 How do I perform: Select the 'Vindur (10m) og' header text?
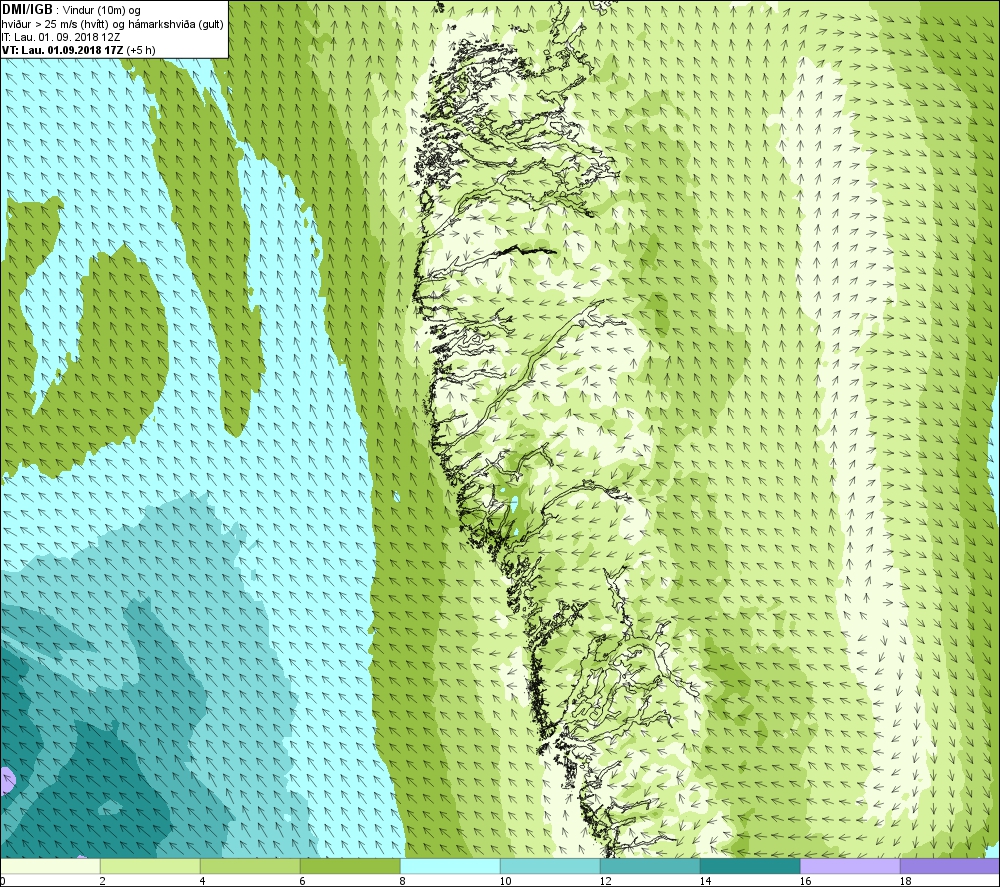click(x=102, y=11)
